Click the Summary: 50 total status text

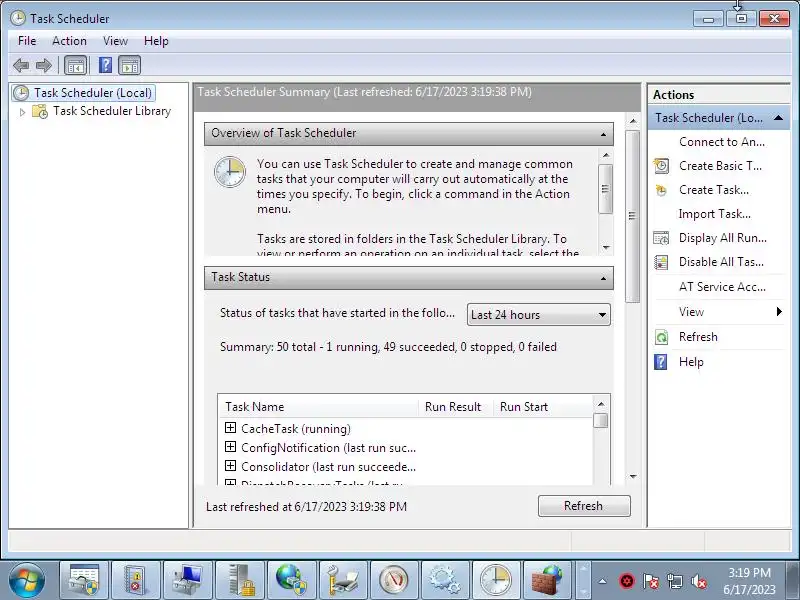coord(388,347)
